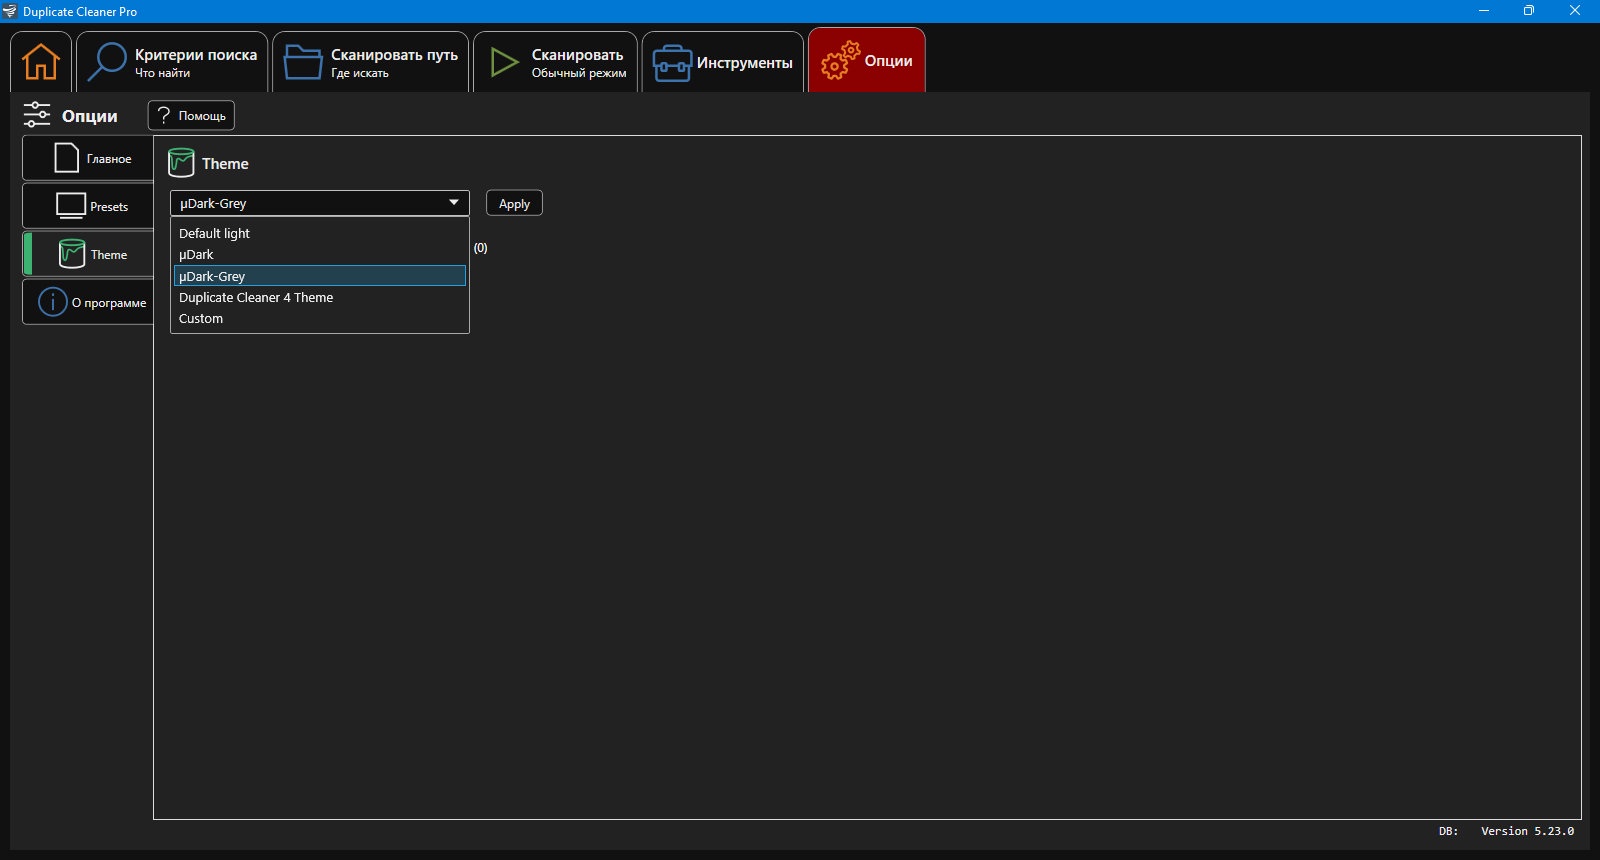Open Помощь help button
This screenshot has height=860, width=1600.
click(191, 116)
